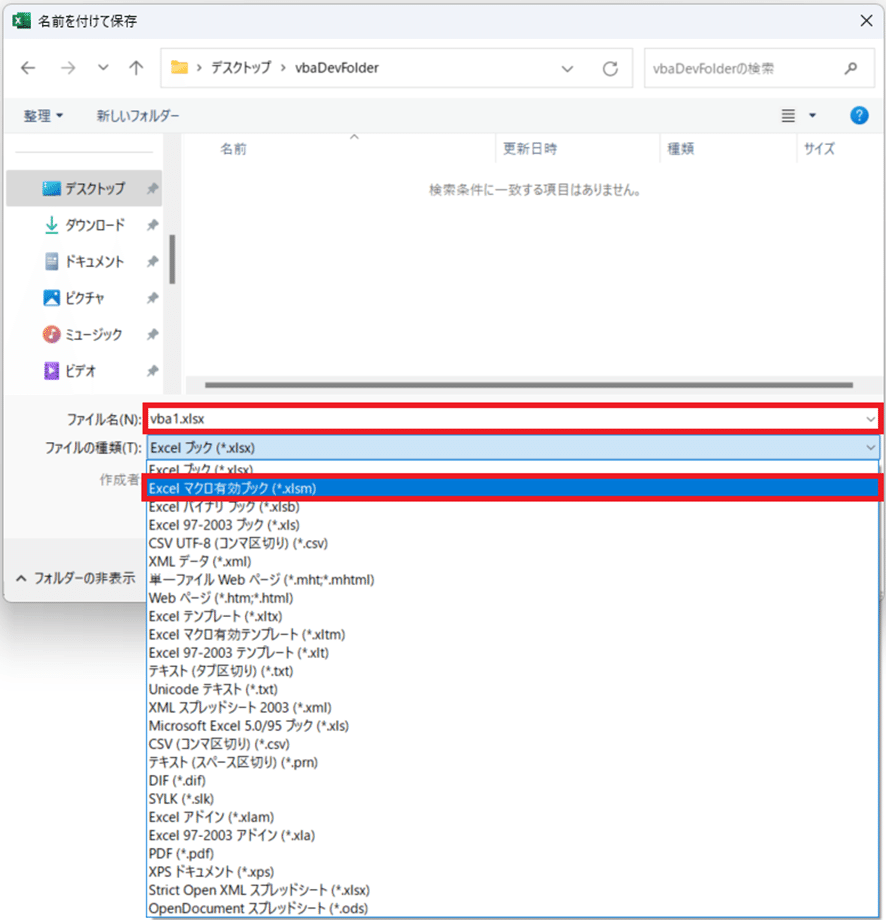Choose テキスト (スペース区切り) (*.prn)
The width and height of the screenshot is (886, 920).
tap(513, 762)
